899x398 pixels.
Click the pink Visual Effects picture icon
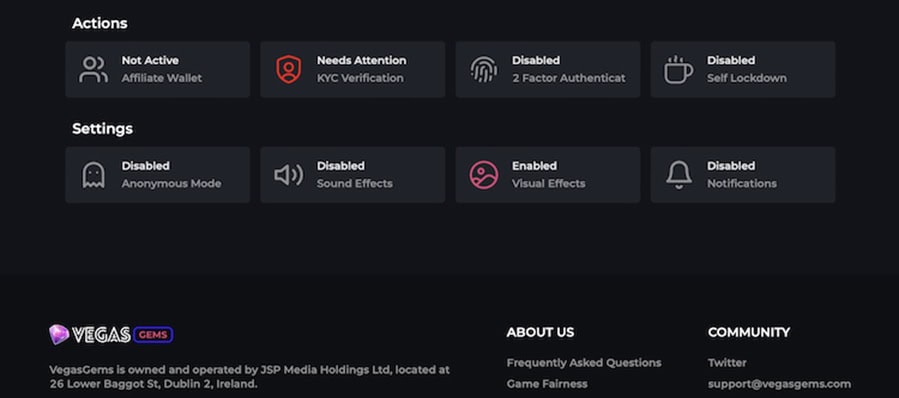click(484, 175)
